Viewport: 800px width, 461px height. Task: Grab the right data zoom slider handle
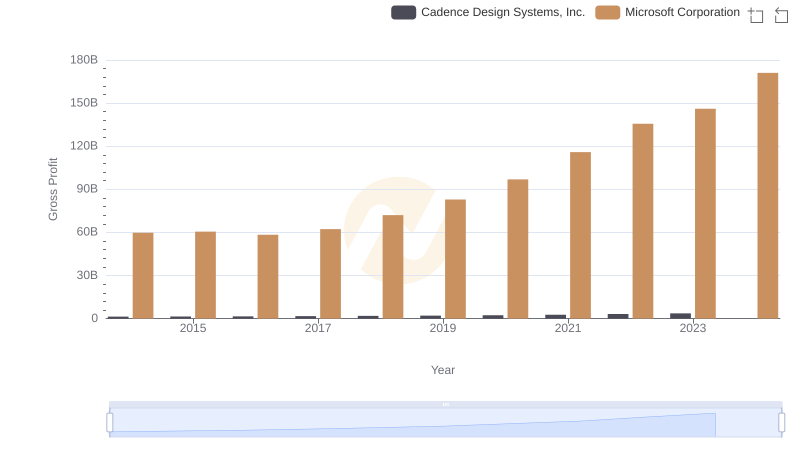point(782,423)
